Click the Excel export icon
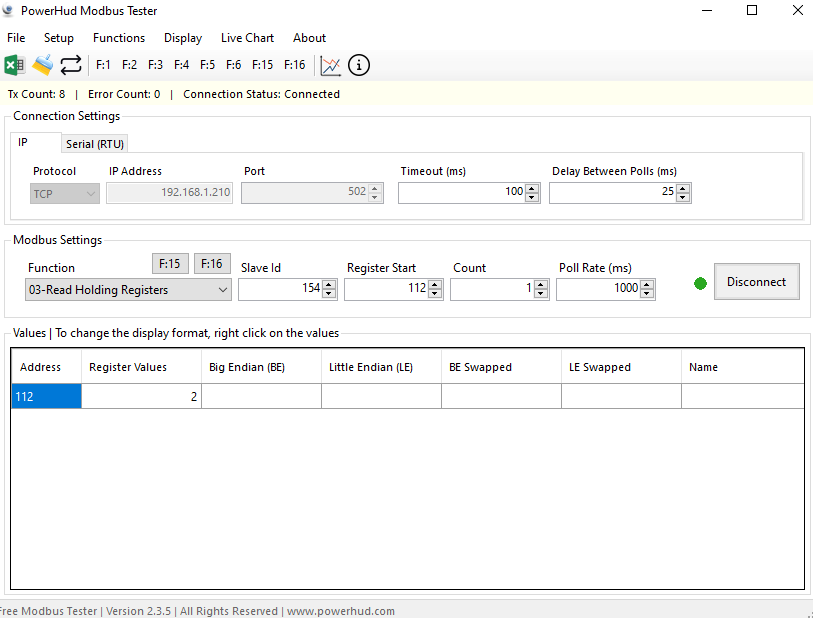Viewport: 813px width, 618px height. coord(14,65)
